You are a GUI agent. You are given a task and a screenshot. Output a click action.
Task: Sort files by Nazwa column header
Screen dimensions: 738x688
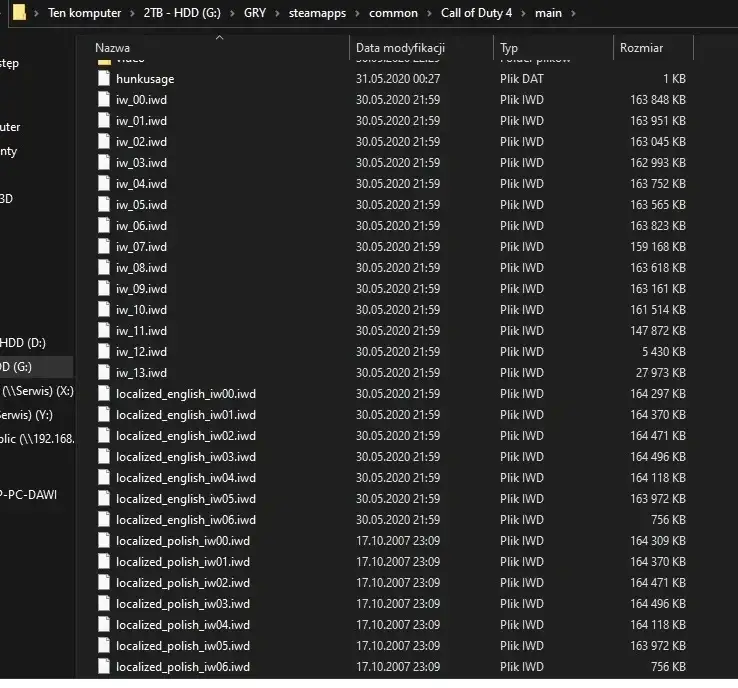pyautogui.click(x=112, y=48)
